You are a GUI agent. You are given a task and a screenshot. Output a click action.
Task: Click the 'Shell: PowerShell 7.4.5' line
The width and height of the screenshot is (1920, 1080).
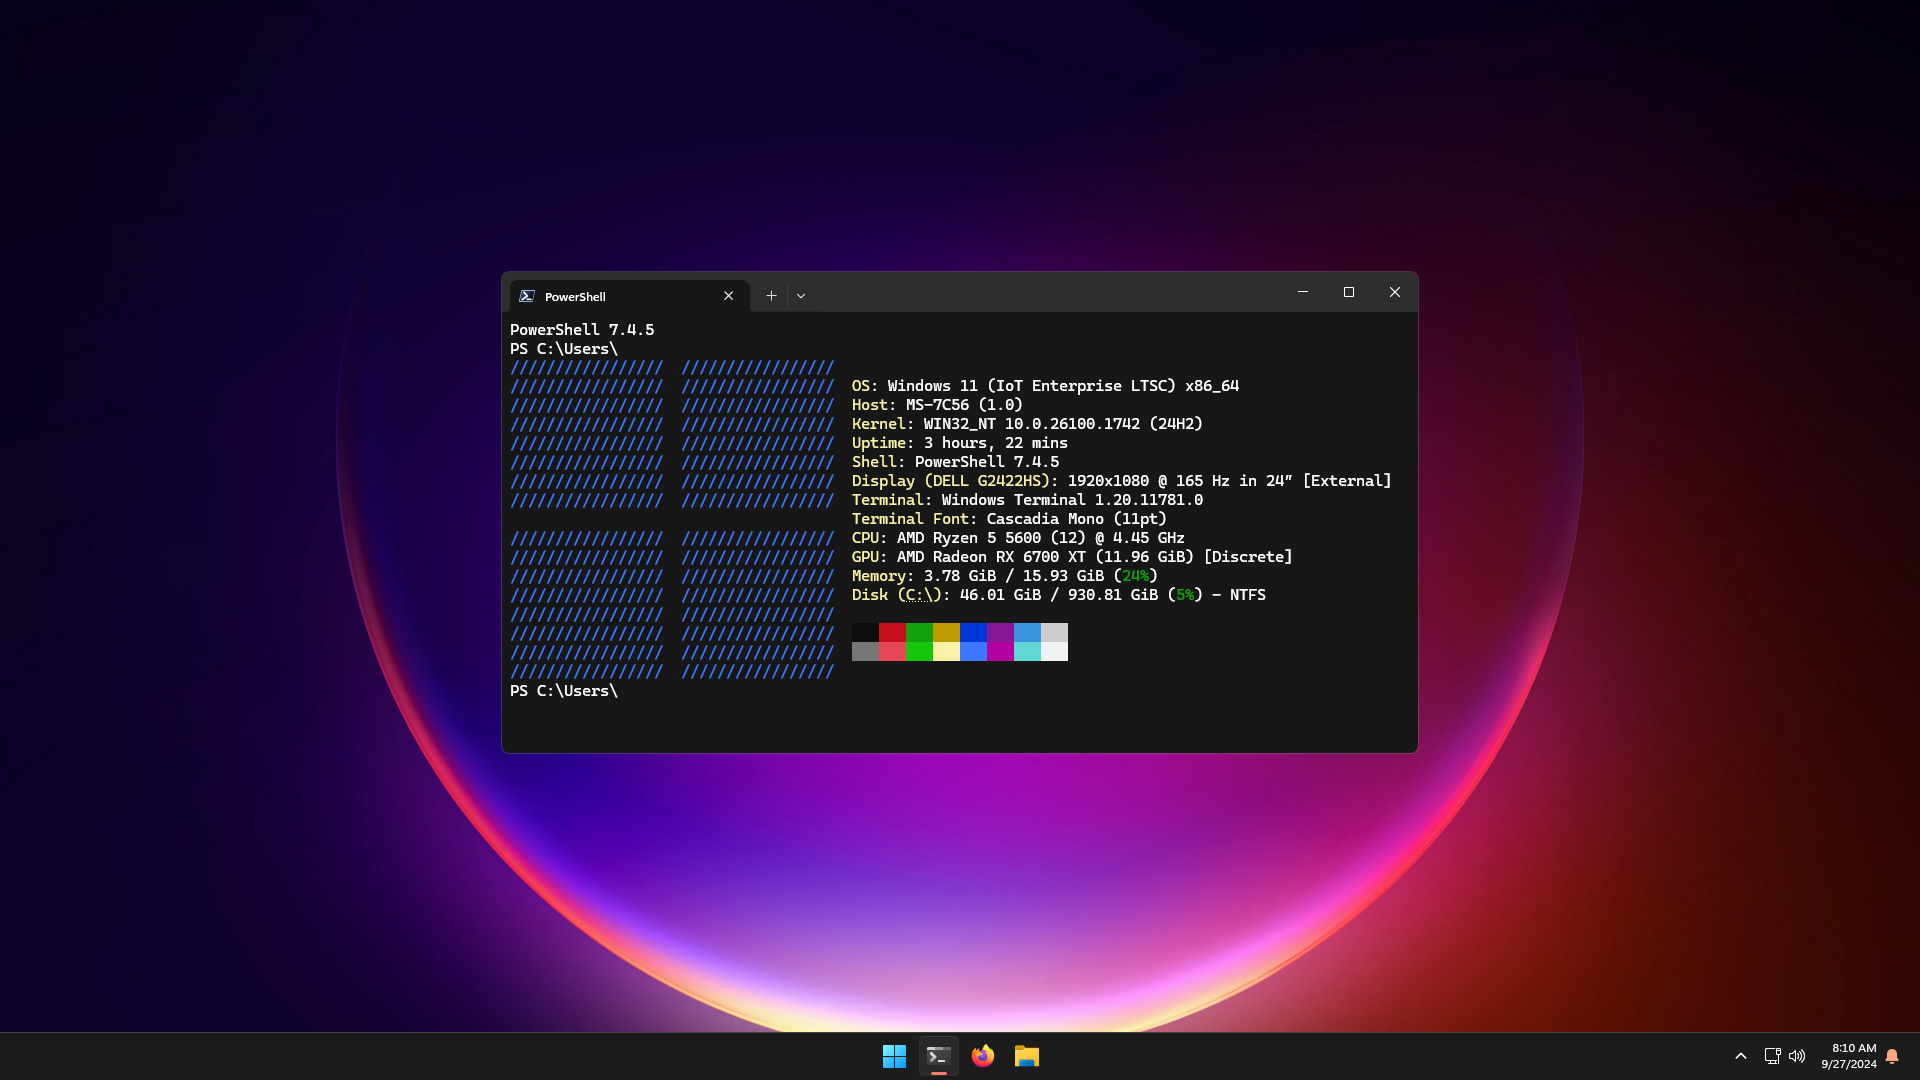tap(955, 462)
